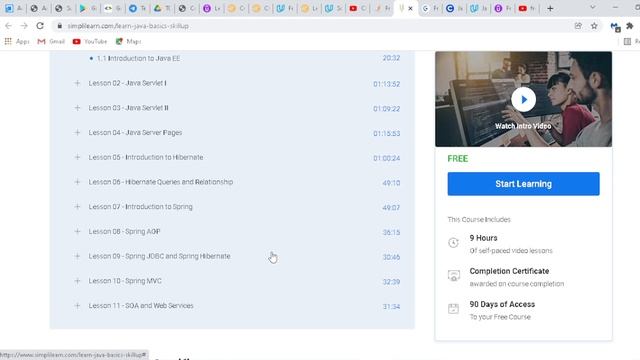Click the share page icon in address bar
The height and width of the screenshot is (360, 640).
[x=578, y=26]
